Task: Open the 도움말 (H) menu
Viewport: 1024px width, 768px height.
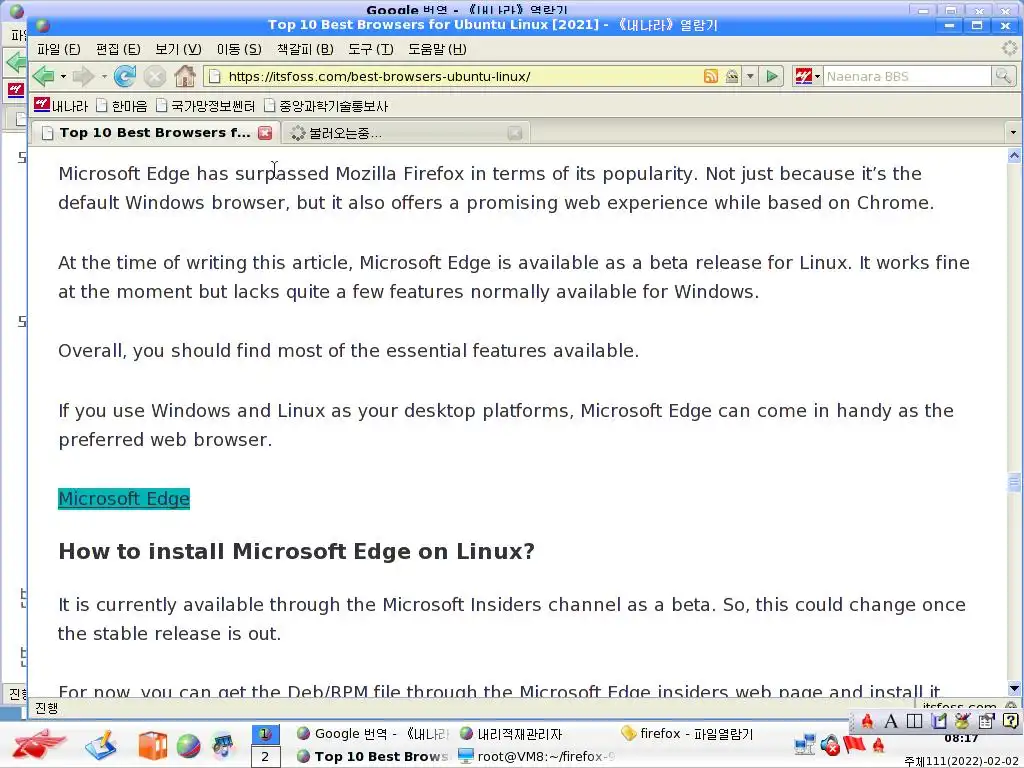Action: (x=437, y=49)
